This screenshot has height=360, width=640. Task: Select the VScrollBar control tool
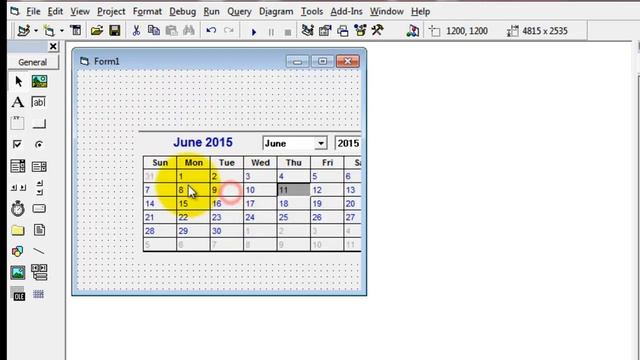[39, 187]
